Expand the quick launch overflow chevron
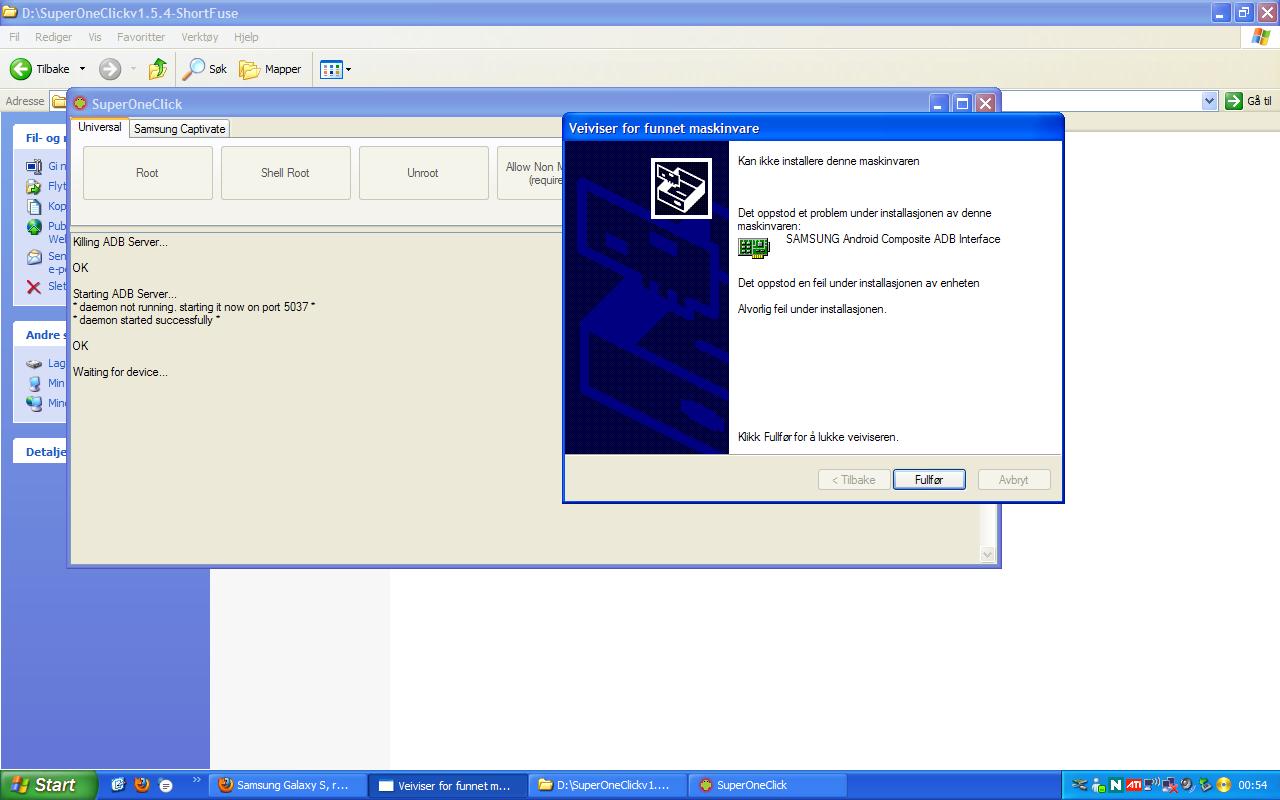 (x=196, y=780)
